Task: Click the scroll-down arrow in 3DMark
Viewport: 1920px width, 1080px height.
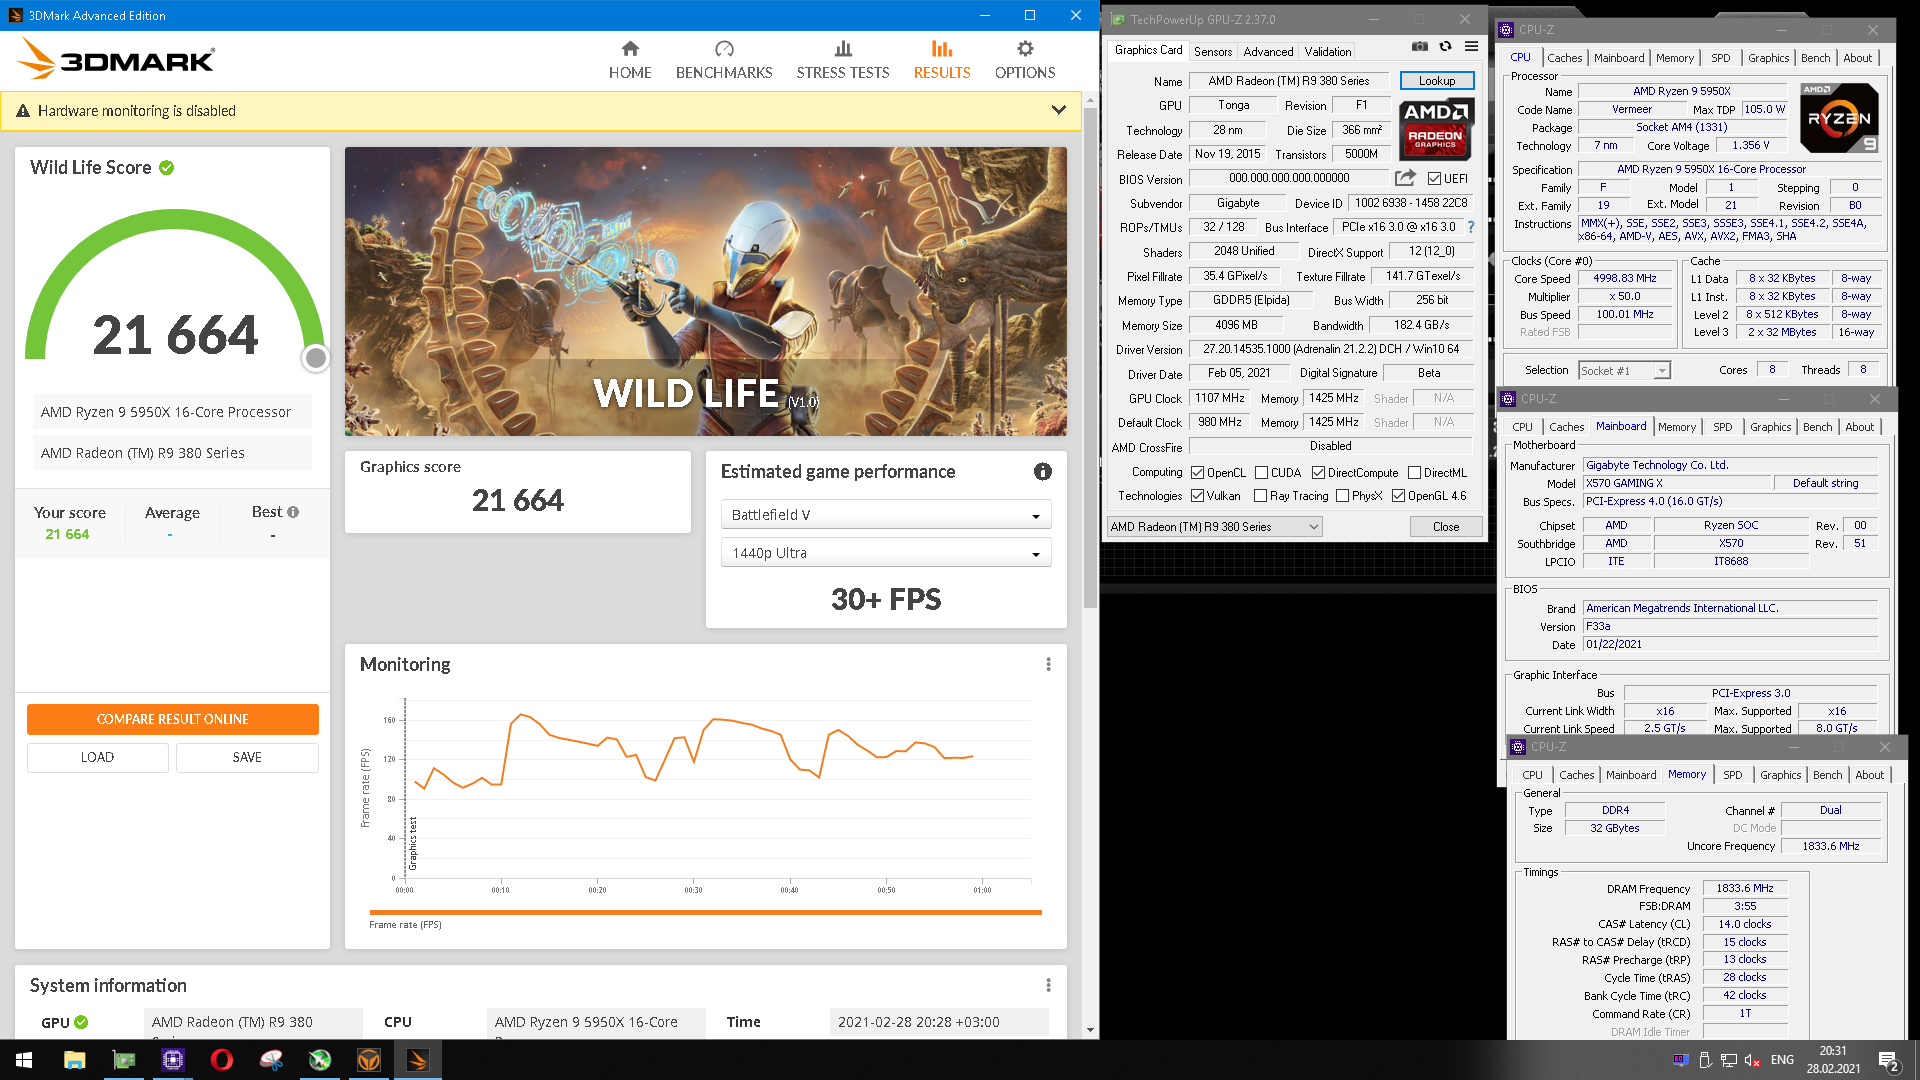Action: pyautogui.click(x=1090, y=1030)
